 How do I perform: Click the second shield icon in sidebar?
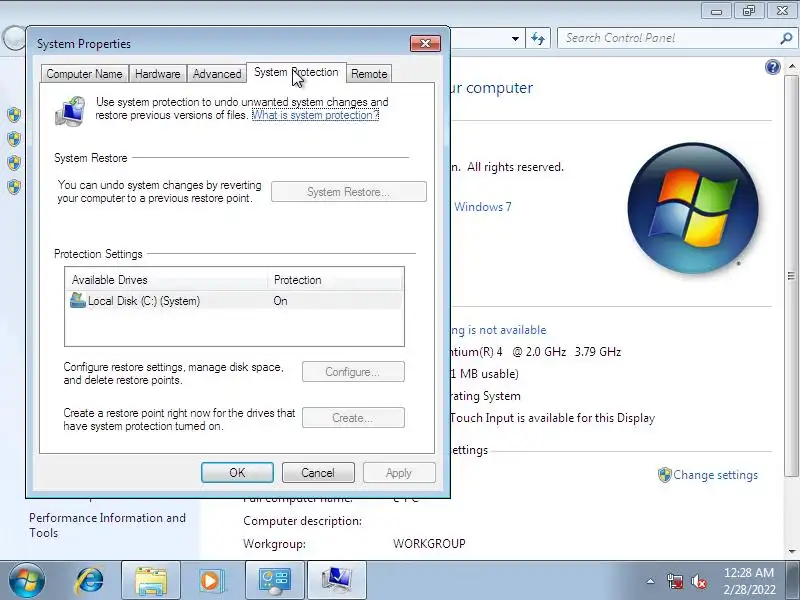14,138
